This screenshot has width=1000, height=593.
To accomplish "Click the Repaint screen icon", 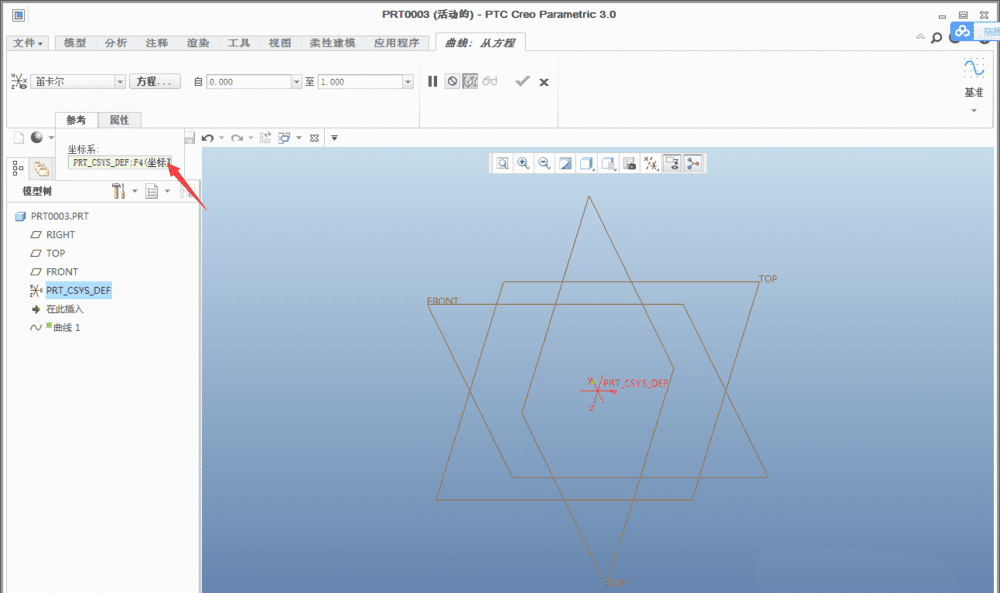I will tap(565, 164).
